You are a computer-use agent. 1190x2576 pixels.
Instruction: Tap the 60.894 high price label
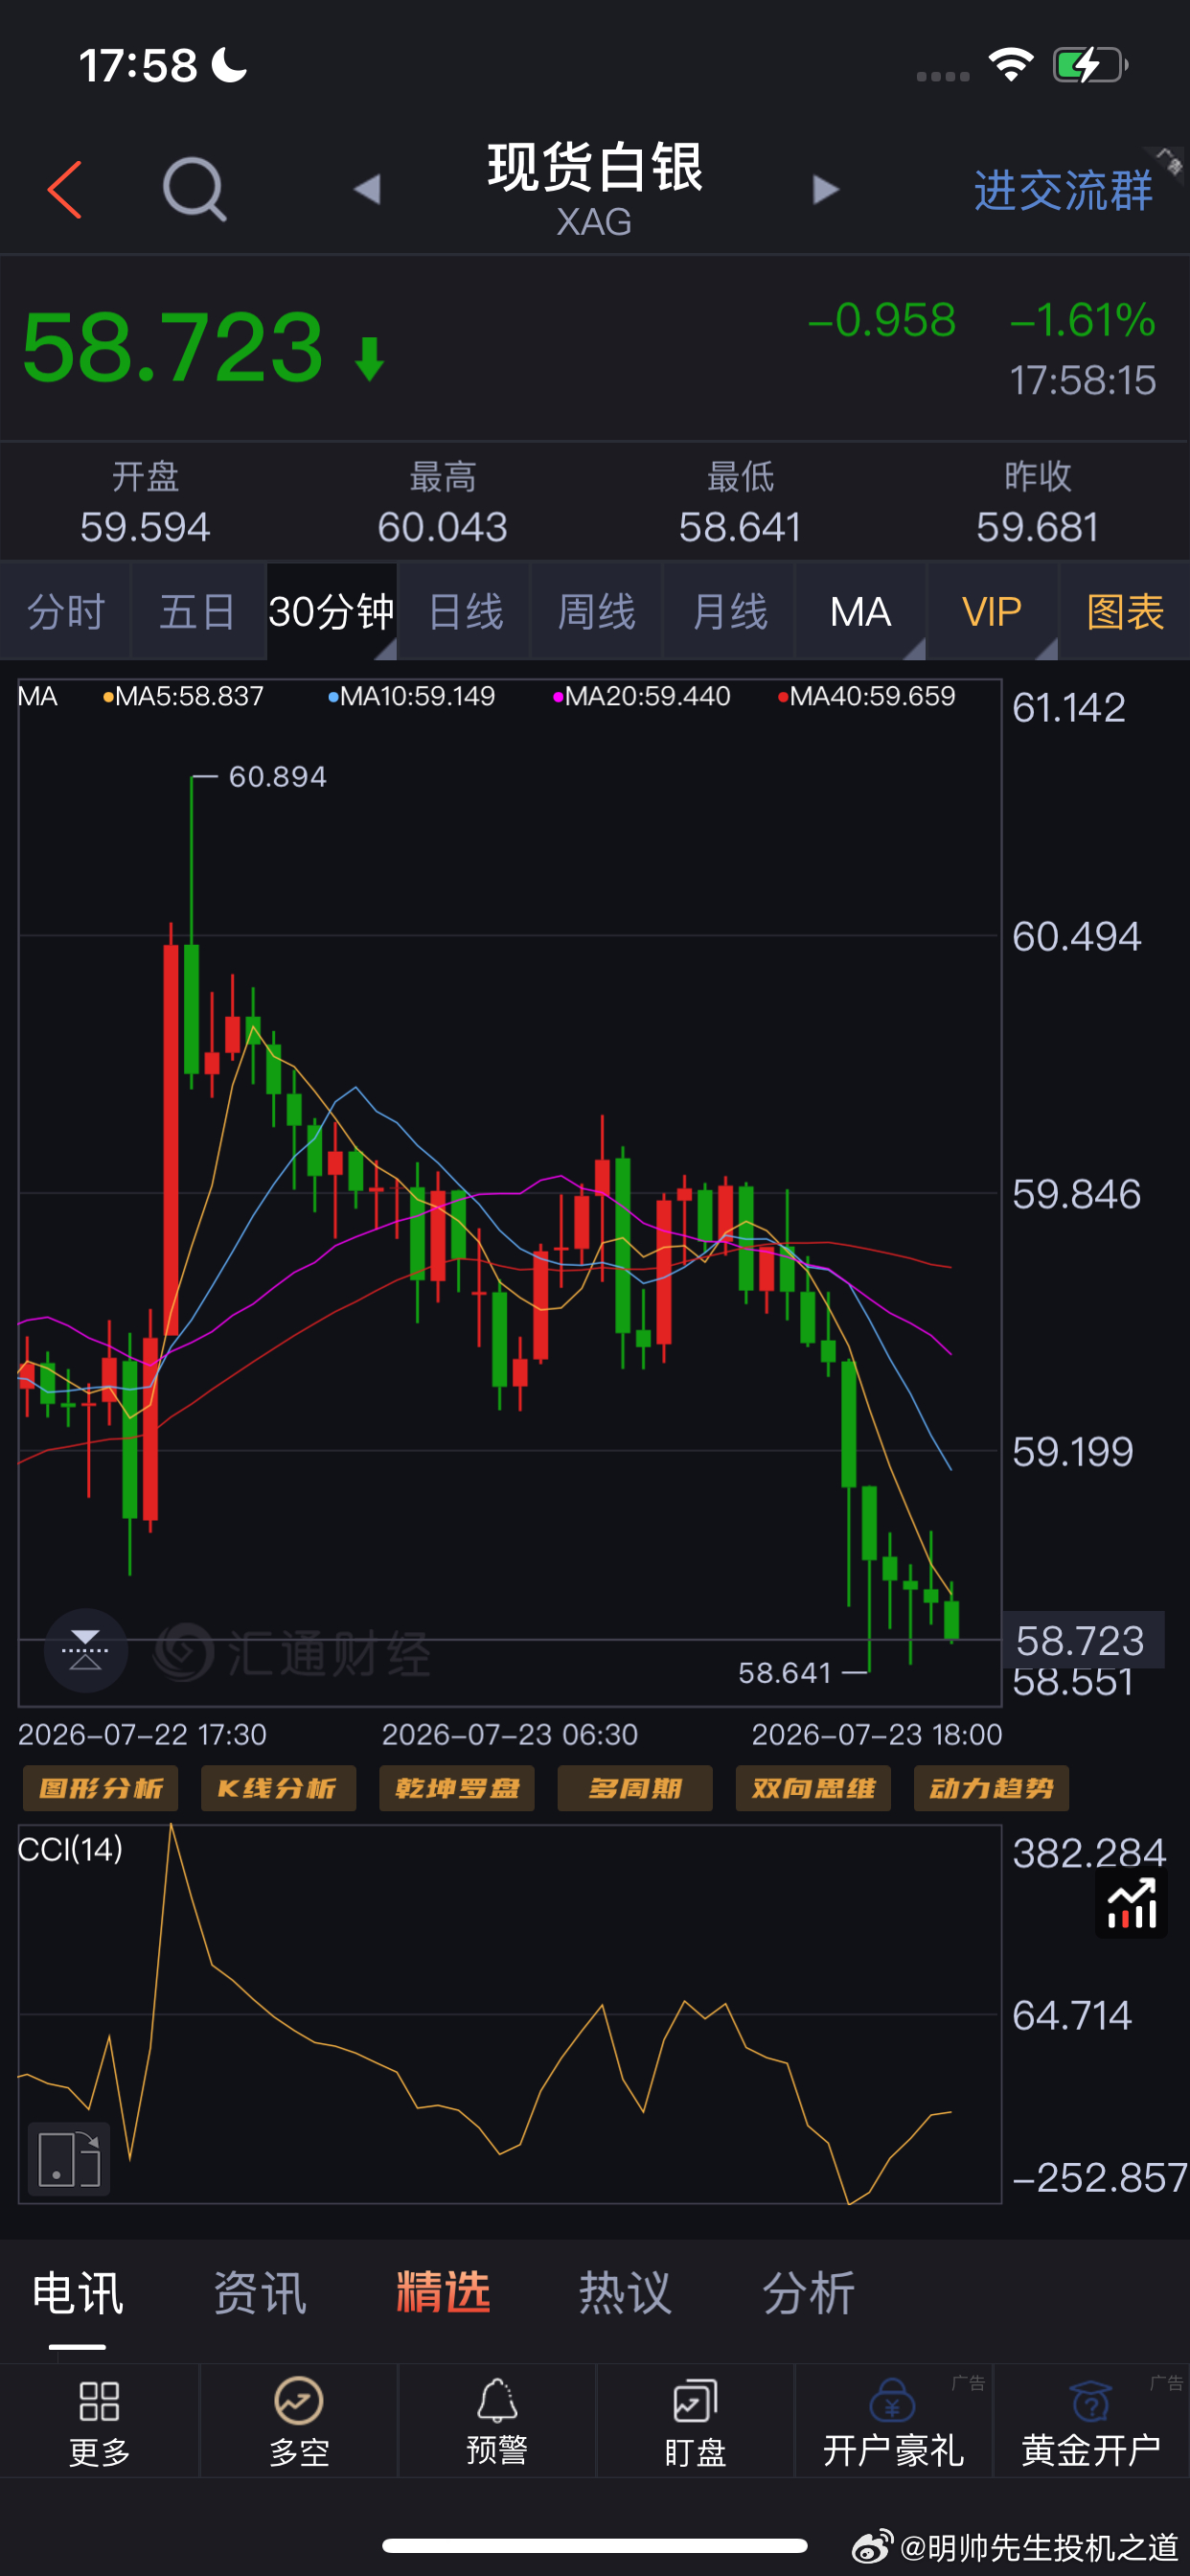pos(278,777)
